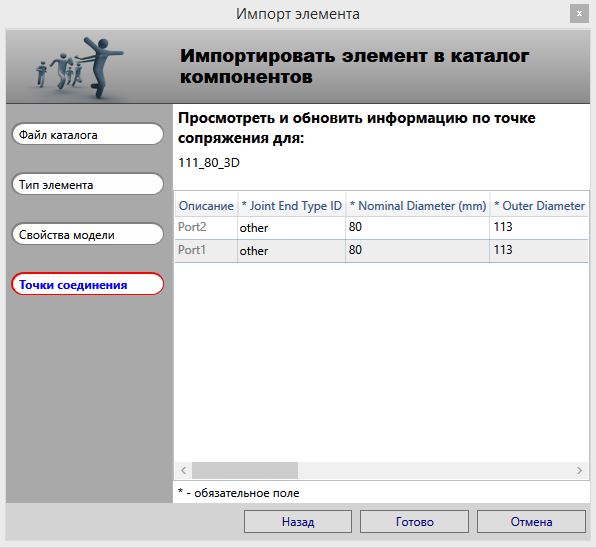
Task: Click the horizontal scrollbar right arrow
Action: pos(579,470)
